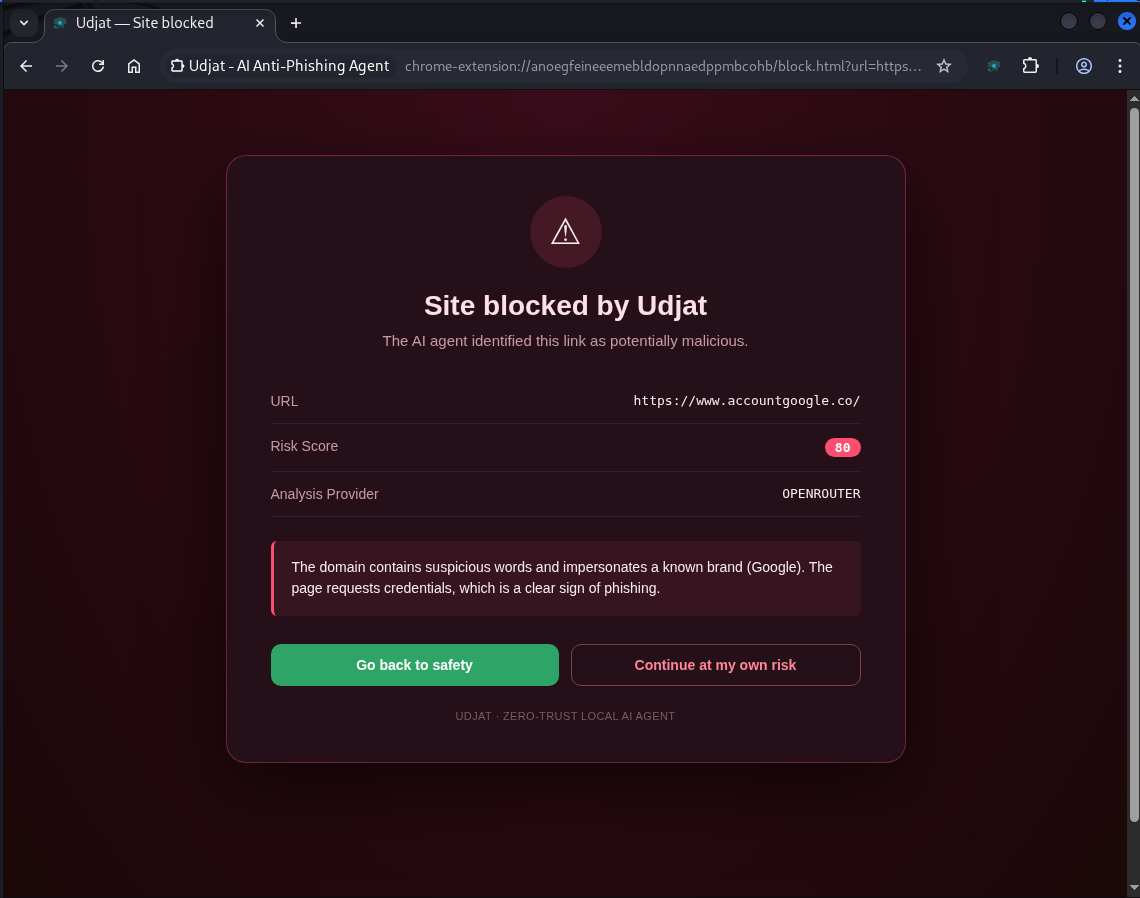Select the blocked URL accountgoogle.co text

[x=746, y=400]
